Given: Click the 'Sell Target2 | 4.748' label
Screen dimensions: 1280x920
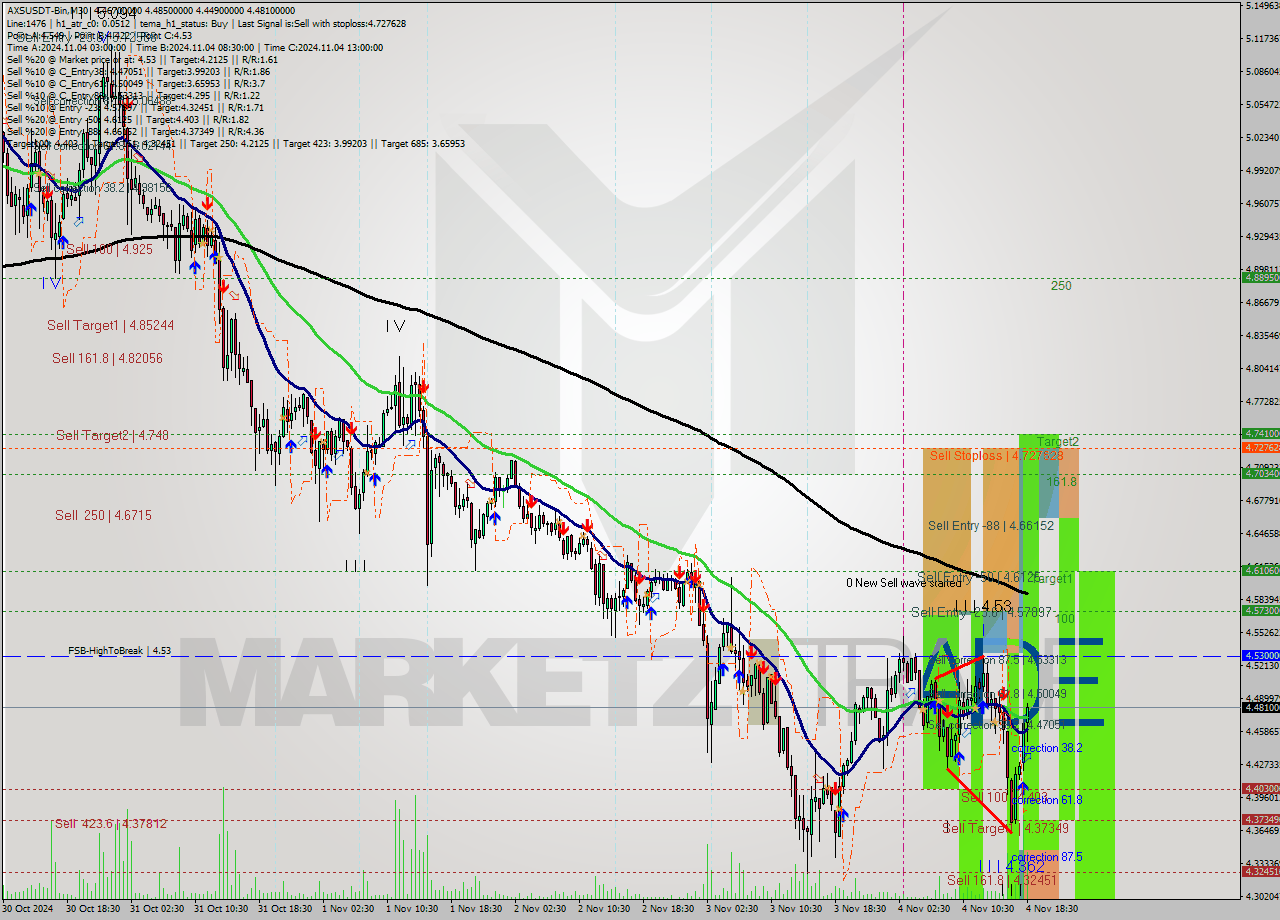Looking at the screenshot, I should (x=112, y=435).
